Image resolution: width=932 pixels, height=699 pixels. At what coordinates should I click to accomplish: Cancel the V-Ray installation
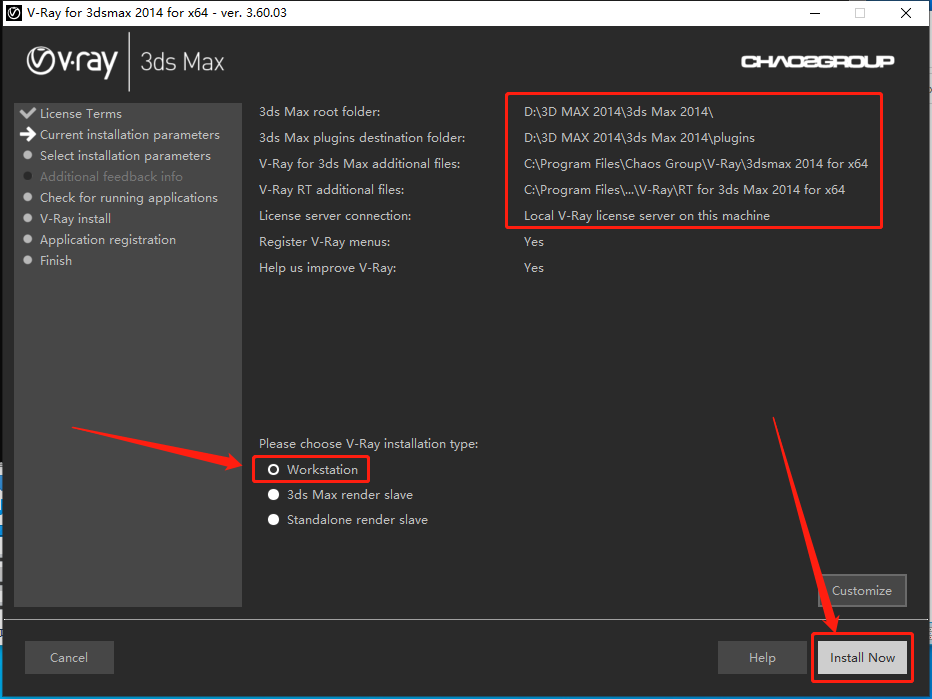[69, 657]
